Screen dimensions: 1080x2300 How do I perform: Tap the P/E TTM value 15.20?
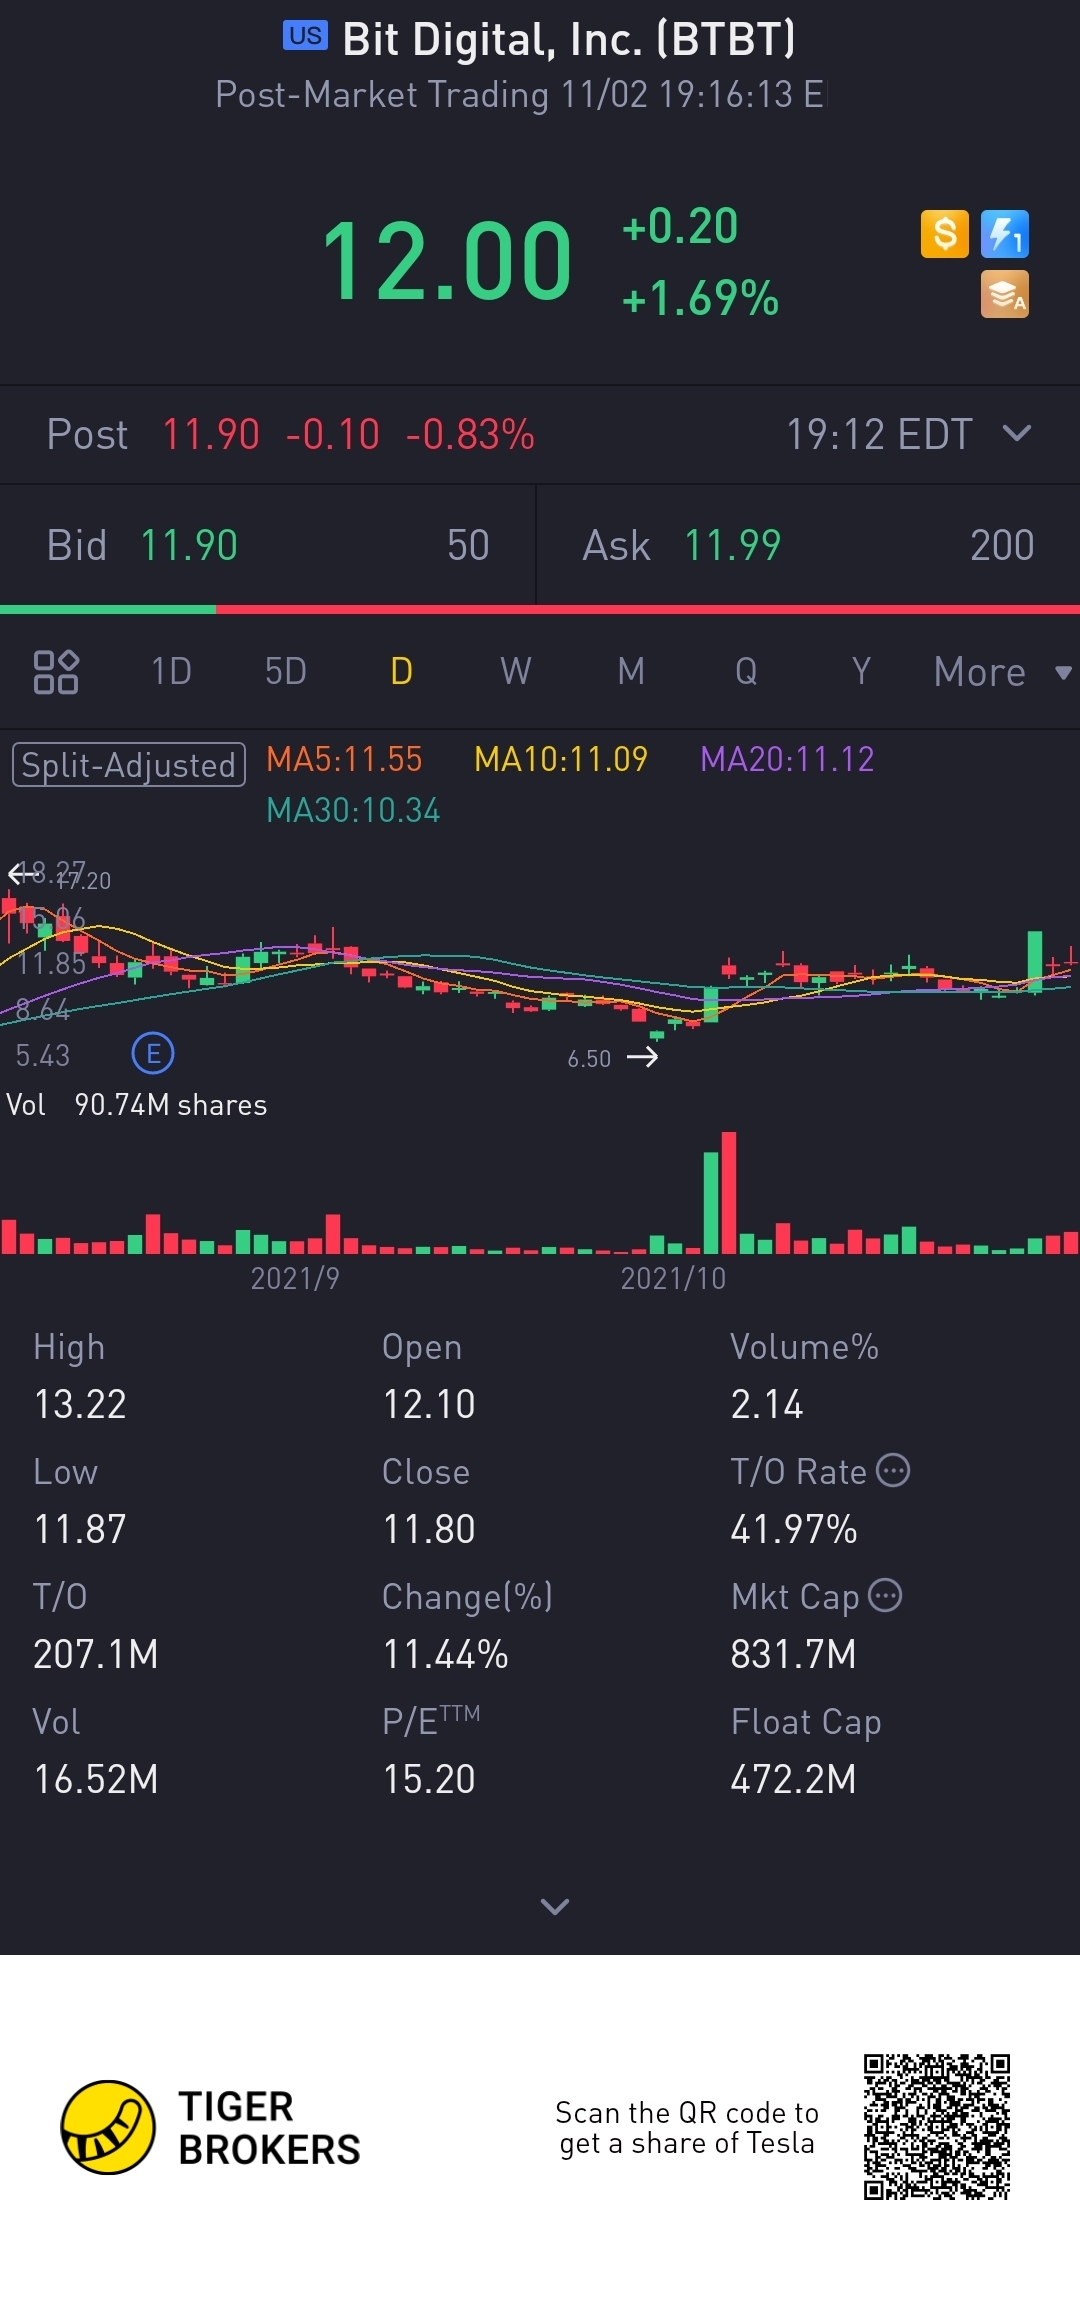coord(429,1779)
